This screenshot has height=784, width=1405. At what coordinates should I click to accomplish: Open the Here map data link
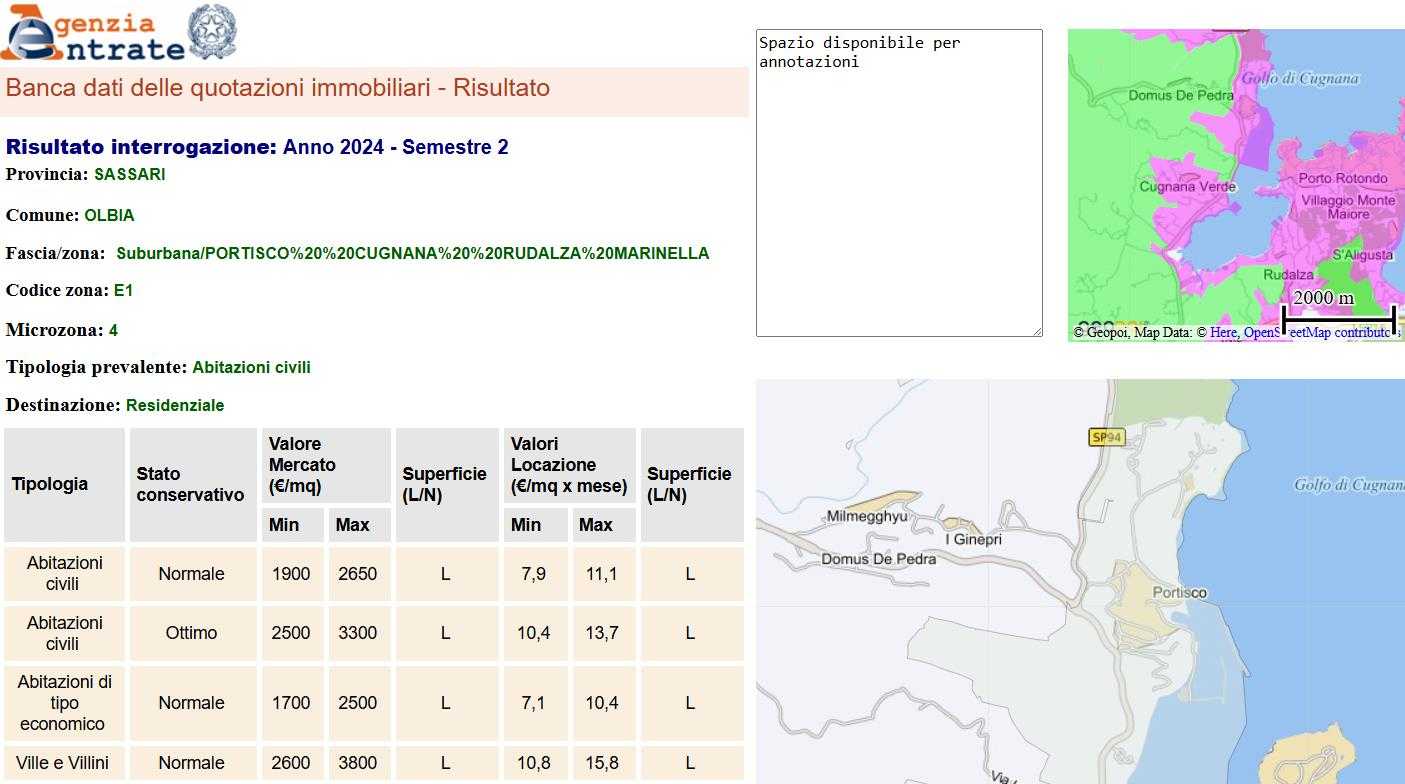(x=1223, y=332)
